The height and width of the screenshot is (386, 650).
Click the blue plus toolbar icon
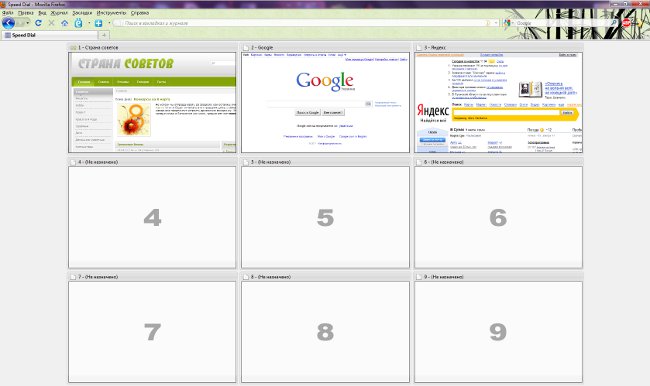click(99, 23)
